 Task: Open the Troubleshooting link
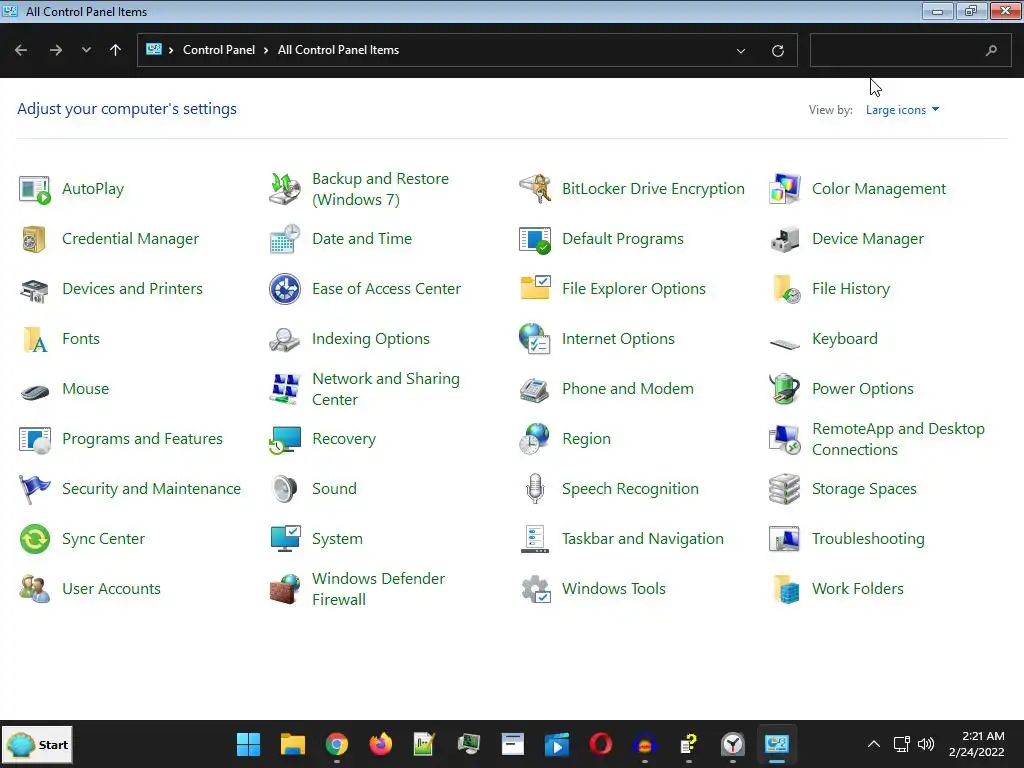point(868,539)
